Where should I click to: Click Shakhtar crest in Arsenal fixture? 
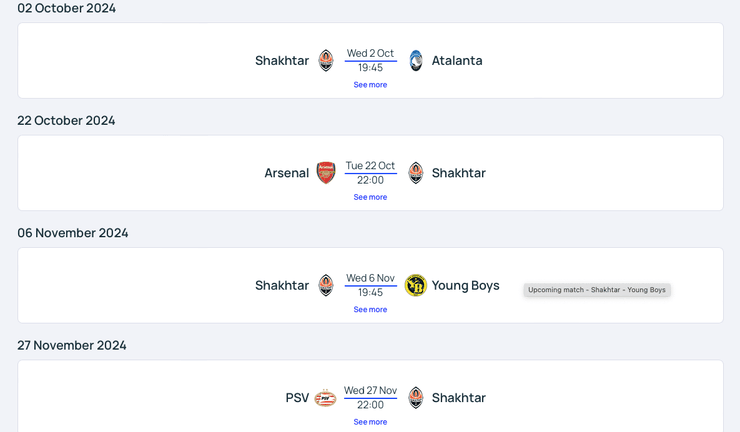(x=416, y=173)
